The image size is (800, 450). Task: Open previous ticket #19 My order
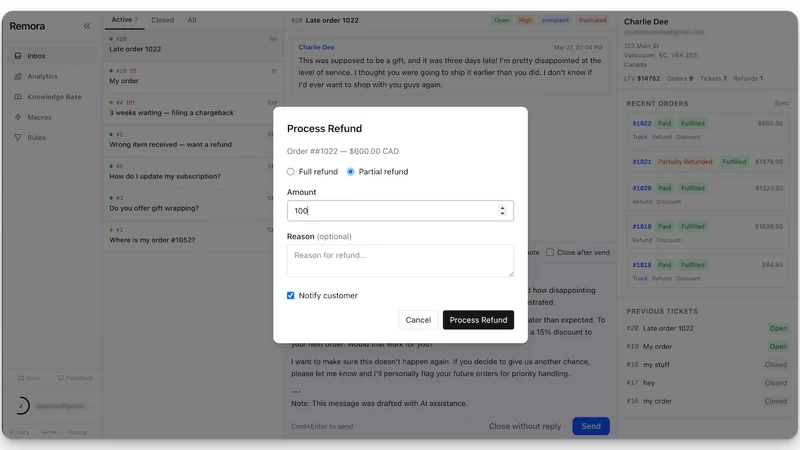coord(707,346)
